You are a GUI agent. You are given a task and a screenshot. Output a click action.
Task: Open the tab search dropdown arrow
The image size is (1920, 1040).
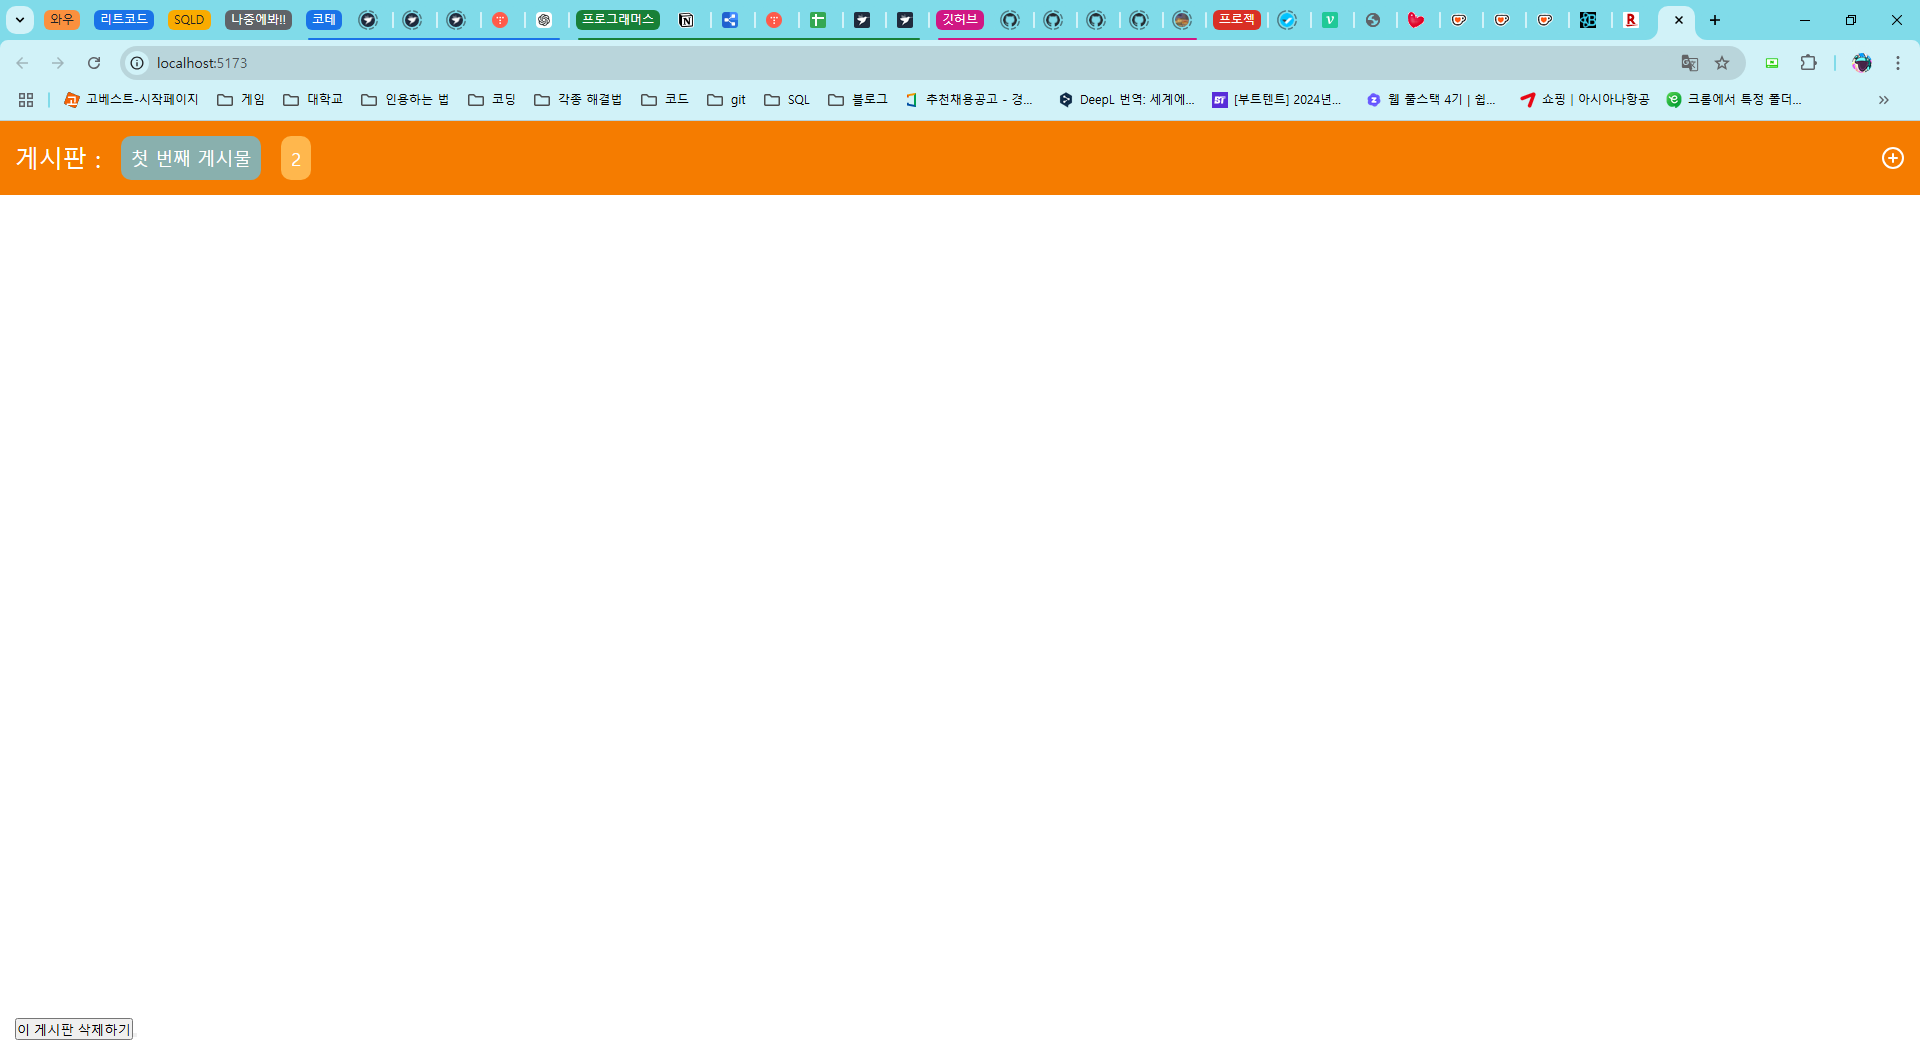point(20,20)
